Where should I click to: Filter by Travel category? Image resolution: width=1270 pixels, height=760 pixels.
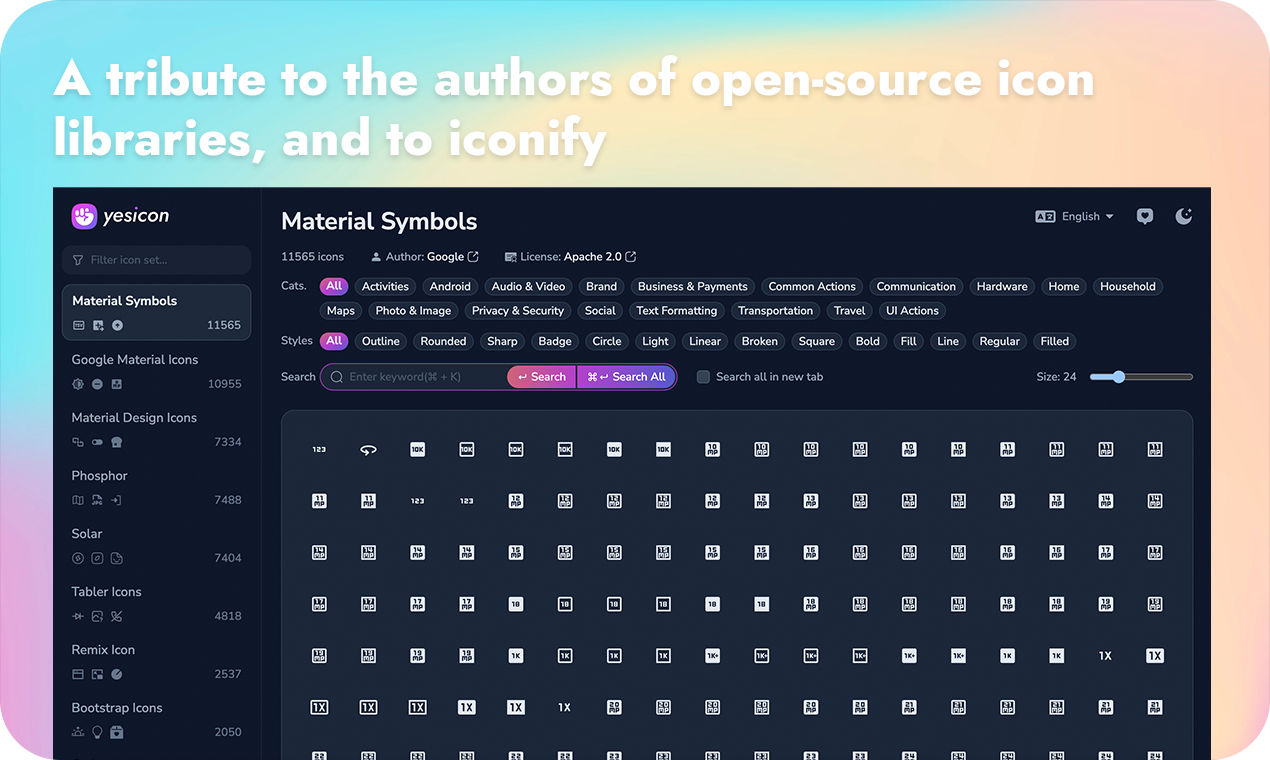[x=849, y=311]
